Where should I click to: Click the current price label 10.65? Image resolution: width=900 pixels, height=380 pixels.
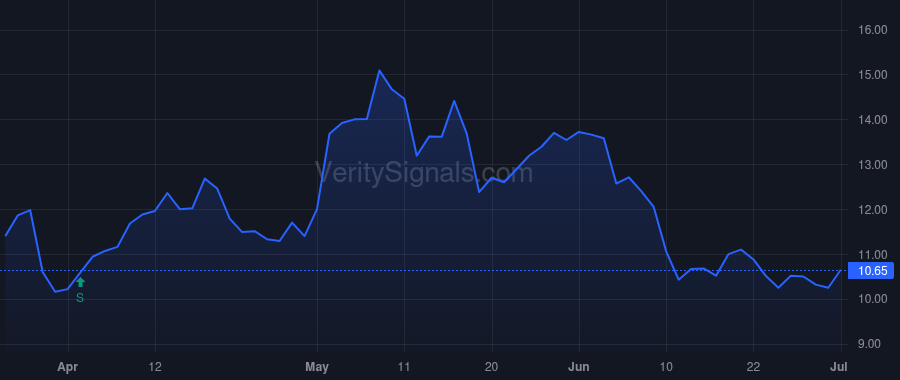coord(871,270)
